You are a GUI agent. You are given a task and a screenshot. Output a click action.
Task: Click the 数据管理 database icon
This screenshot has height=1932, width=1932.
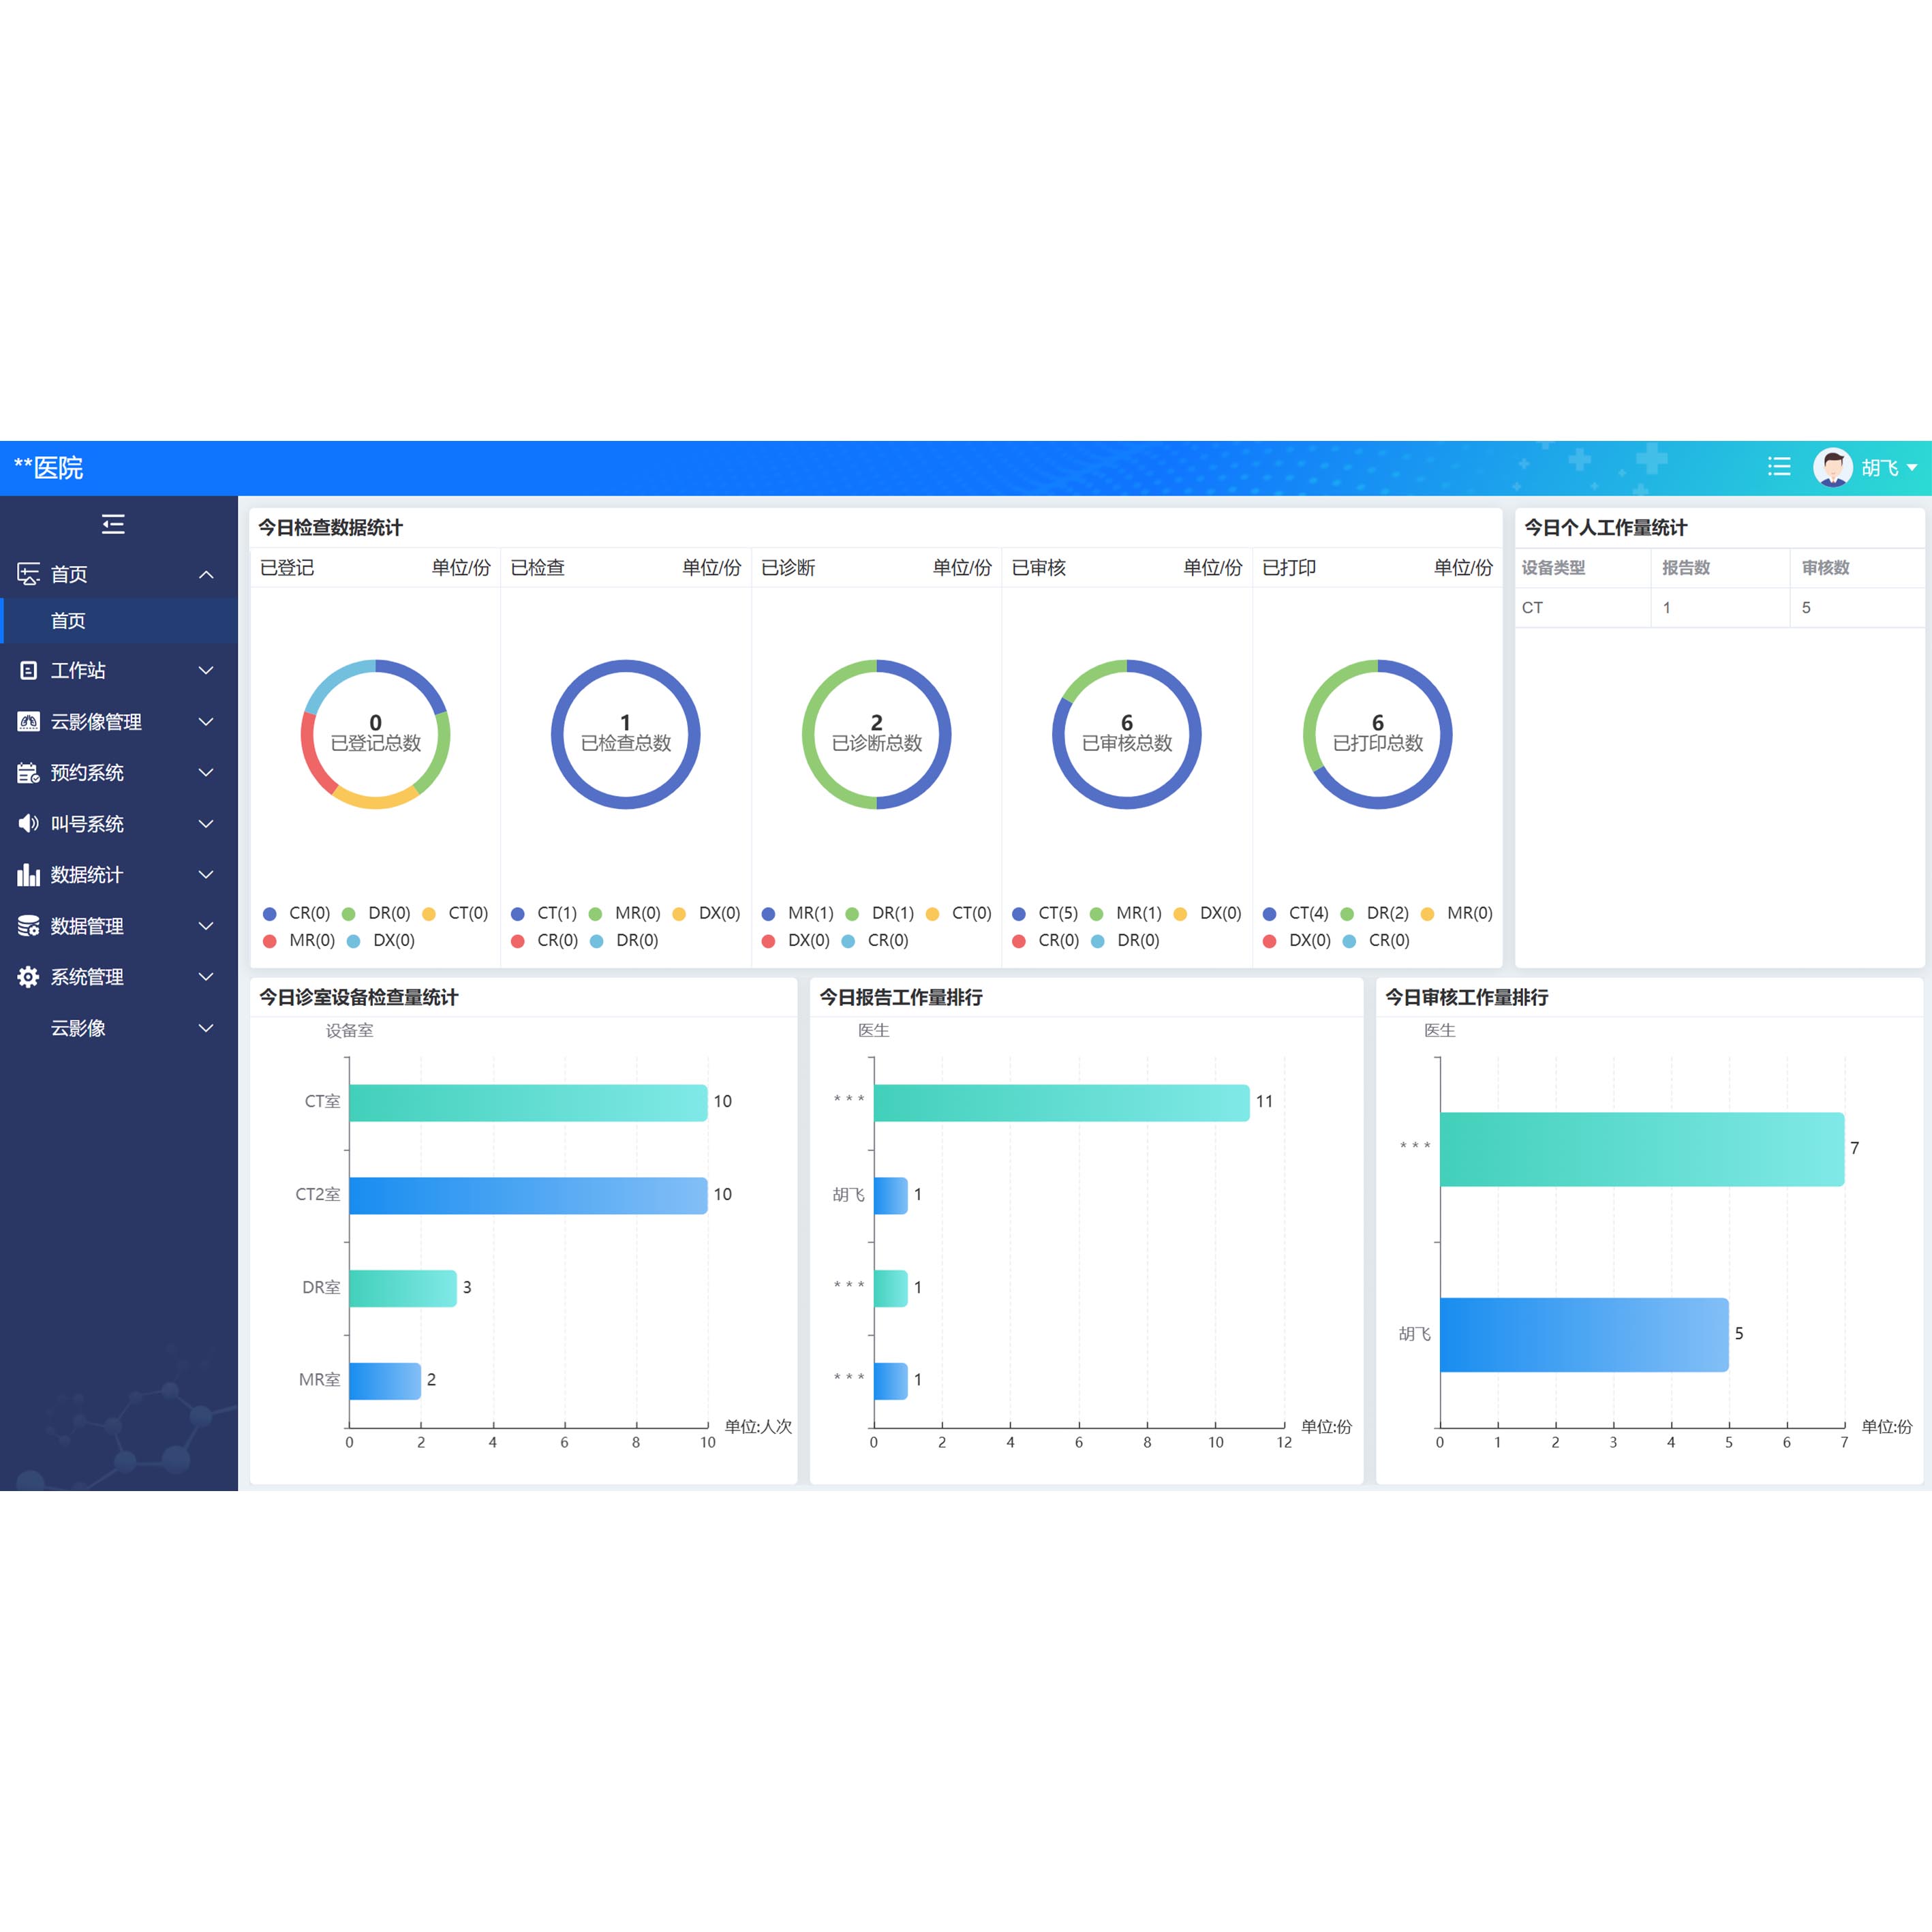click(x=28, y=926)
